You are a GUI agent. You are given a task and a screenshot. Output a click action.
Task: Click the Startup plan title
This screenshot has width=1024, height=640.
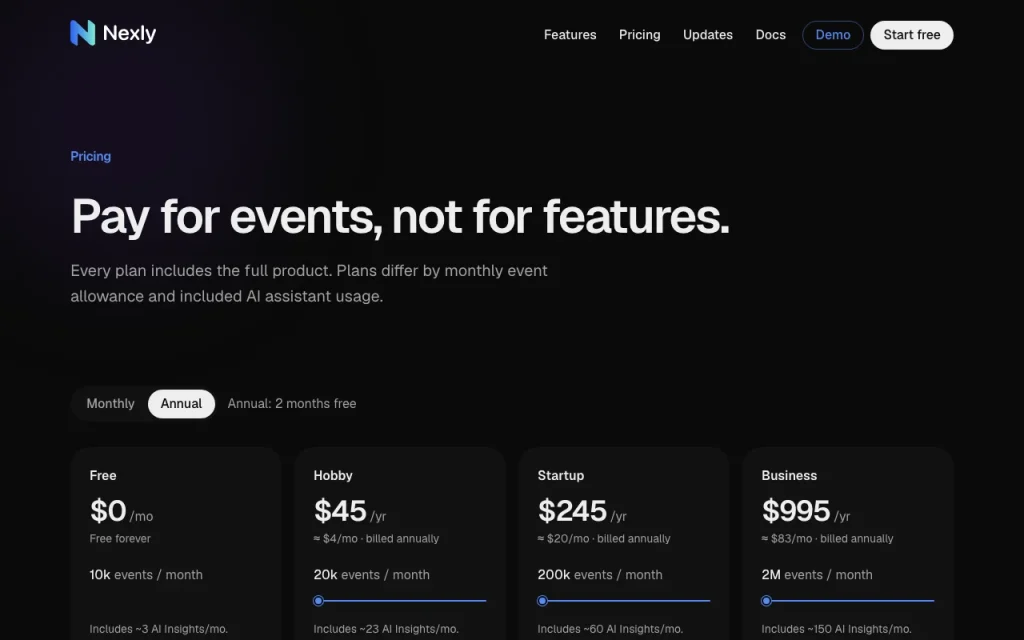click(561, 475)
